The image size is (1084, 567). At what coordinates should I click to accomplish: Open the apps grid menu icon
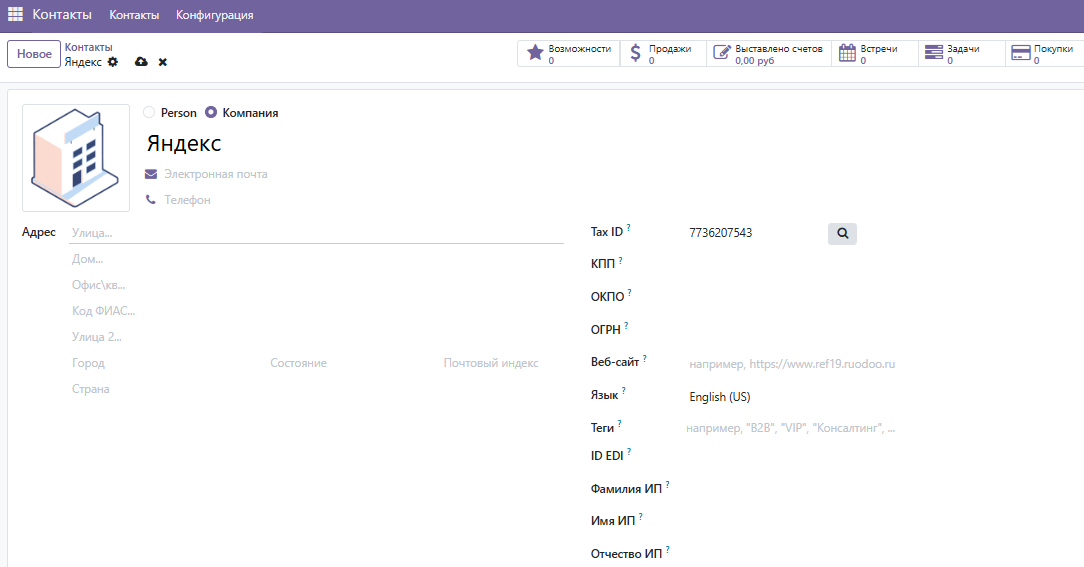pyautogui.click(x=15, y=15)
